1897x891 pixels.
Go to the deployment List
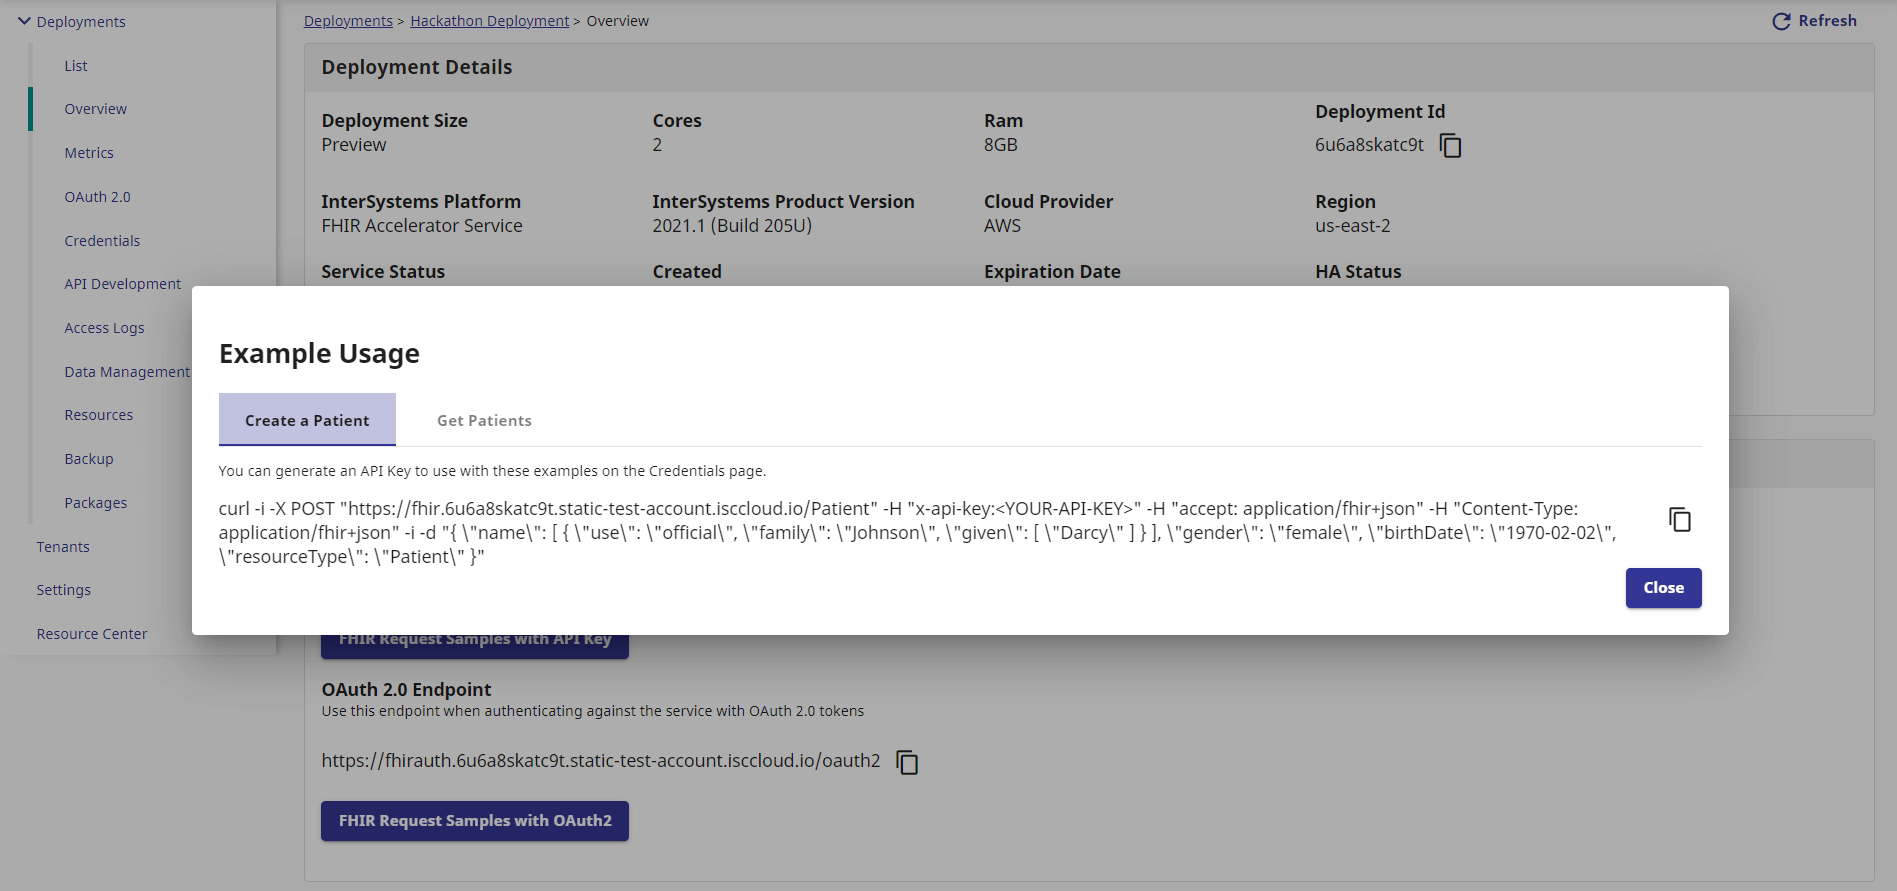point(76,66)
